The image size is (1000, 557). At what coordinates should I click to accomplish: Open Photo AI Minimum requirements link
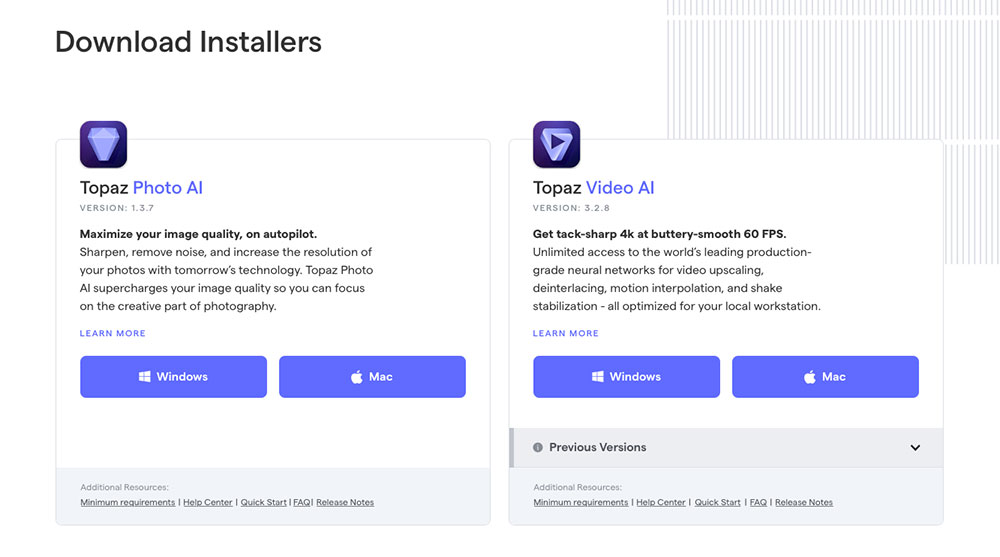pos(128,502)
